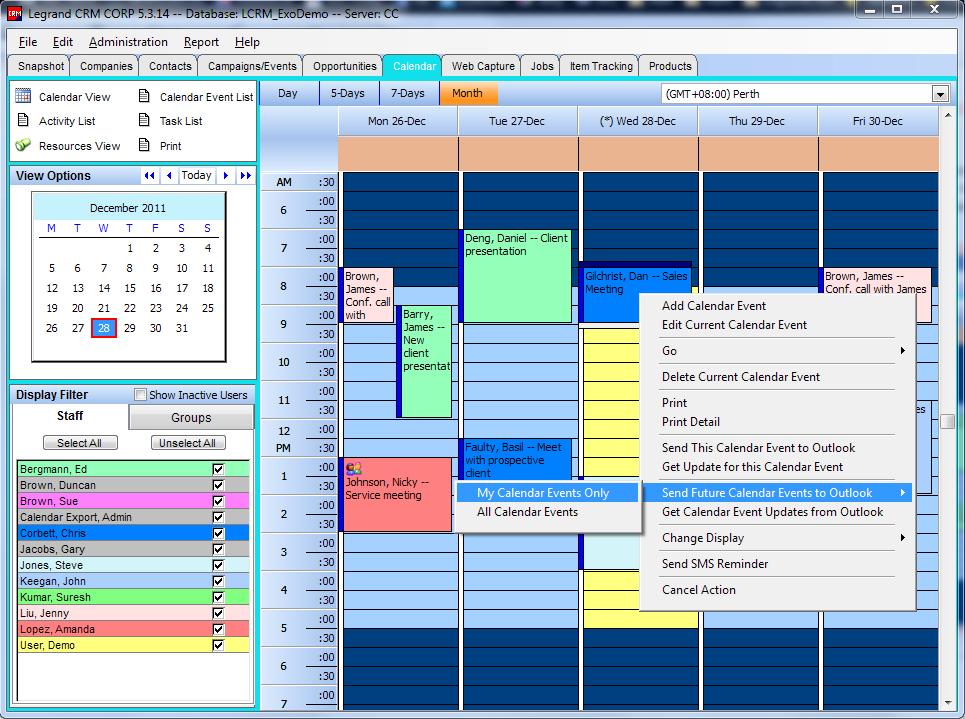The image size is (965, 719).
Task: Click the Unselect All staff button
Action: point(188,443)
